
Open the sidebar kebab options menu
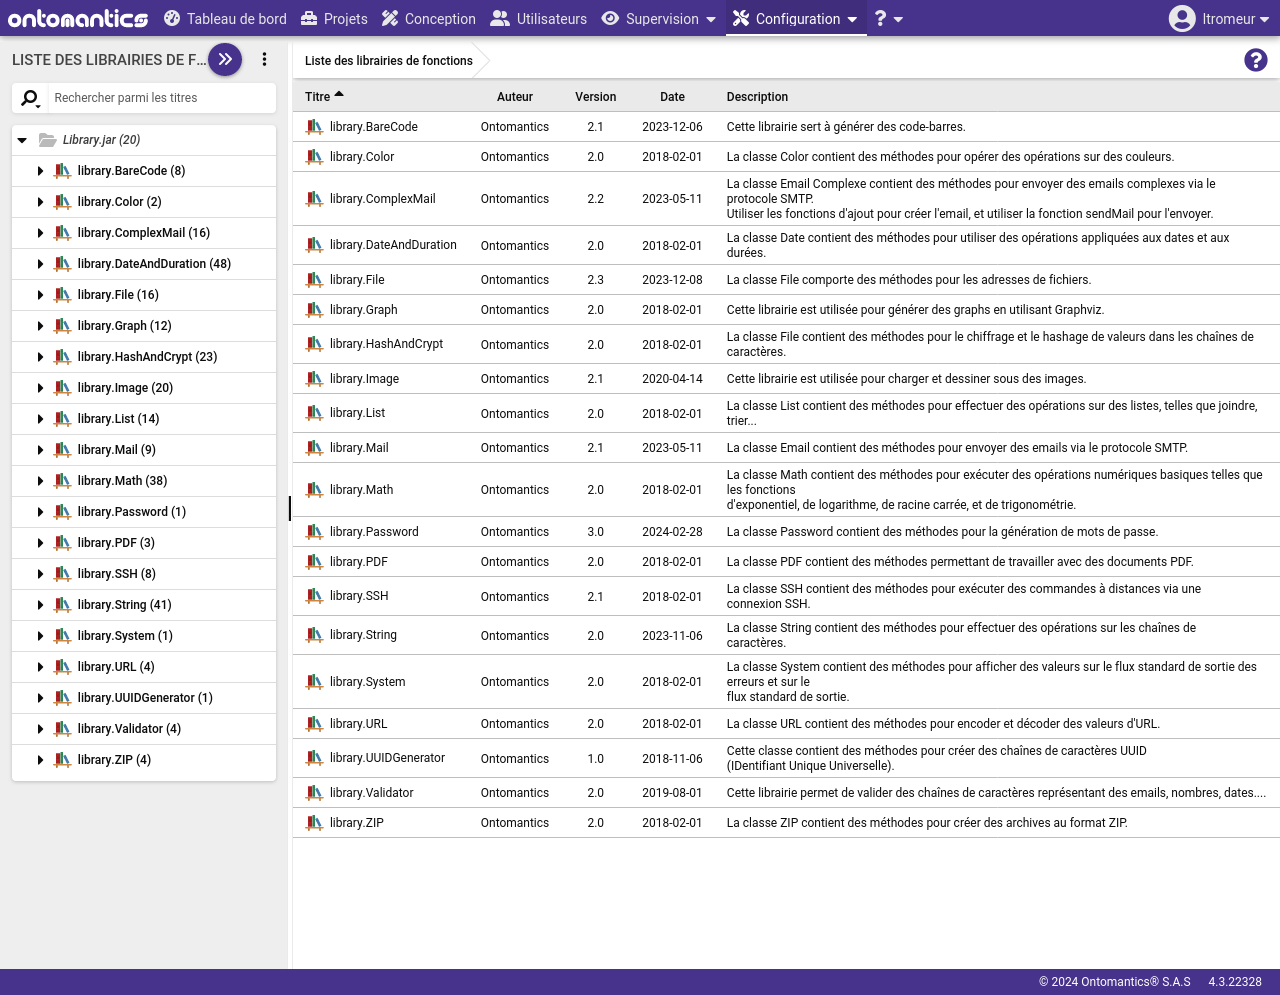tap(264, 59)
